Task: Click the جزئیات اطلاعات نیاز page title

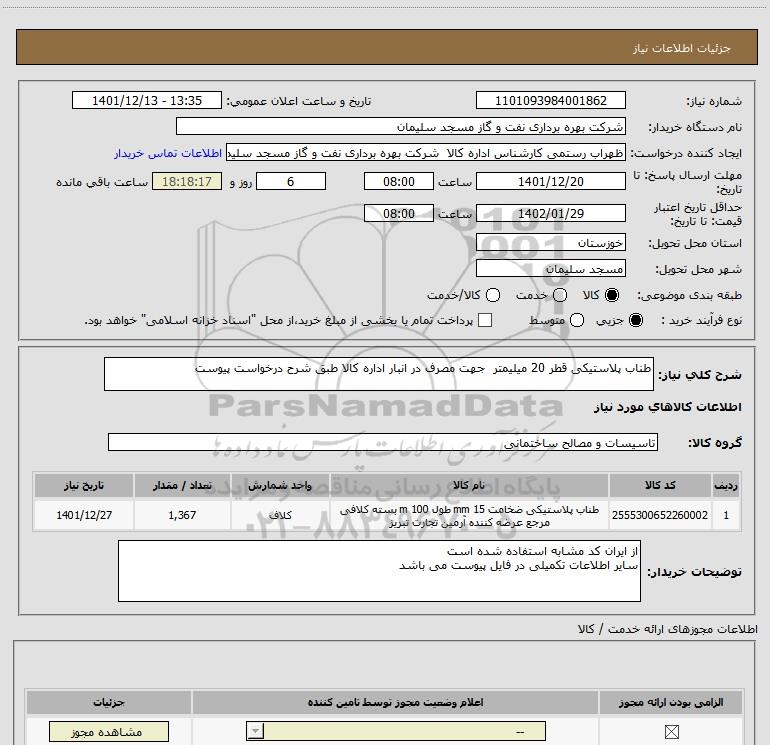Action: (x=682, y=48)
